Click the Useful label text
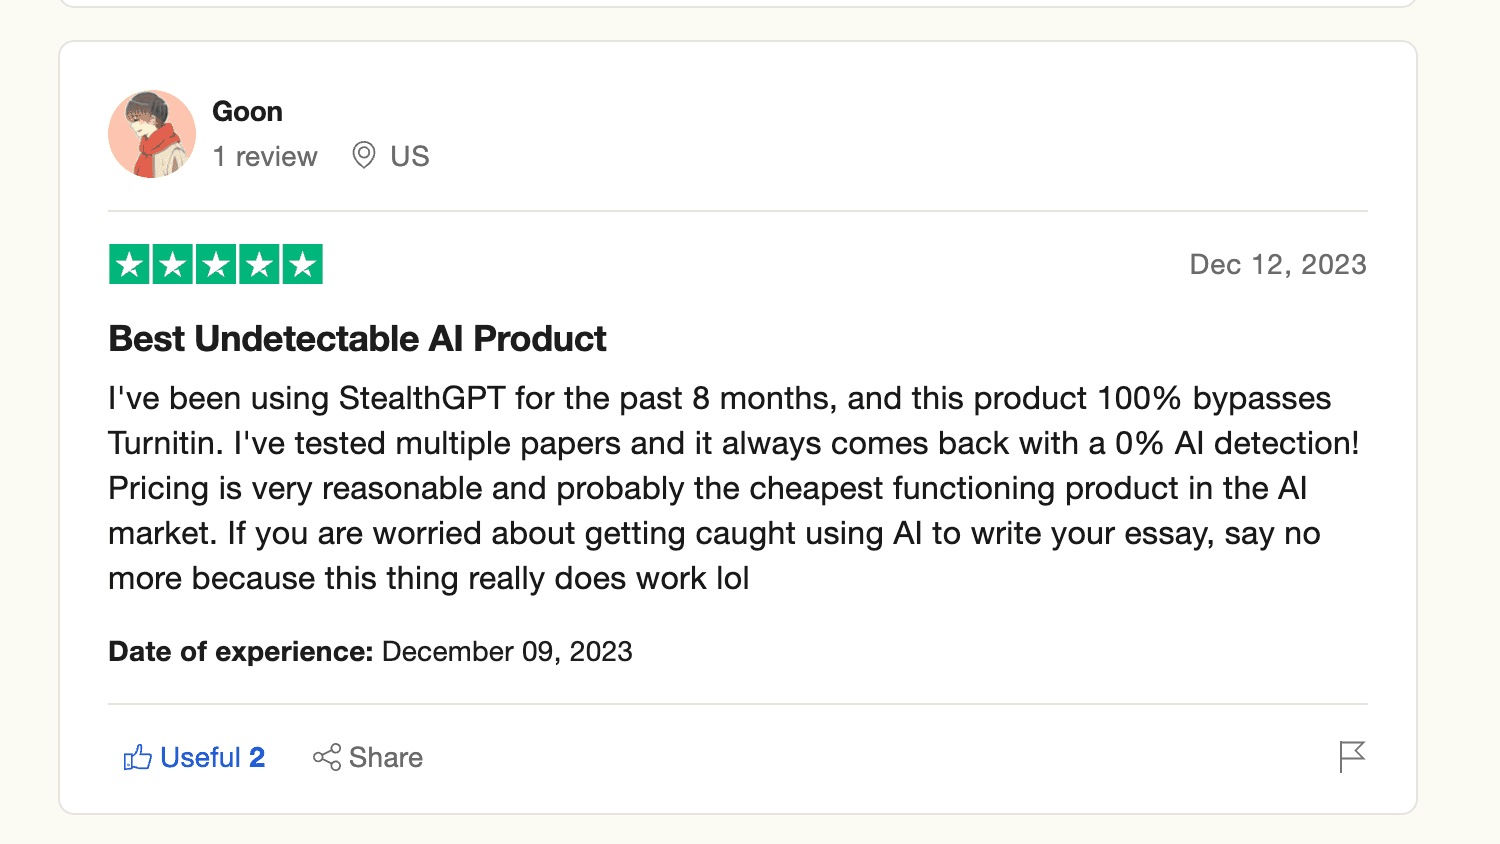The height and width of the screenshot is (844, 1500). pyautogui.click(x=201, y=757)
